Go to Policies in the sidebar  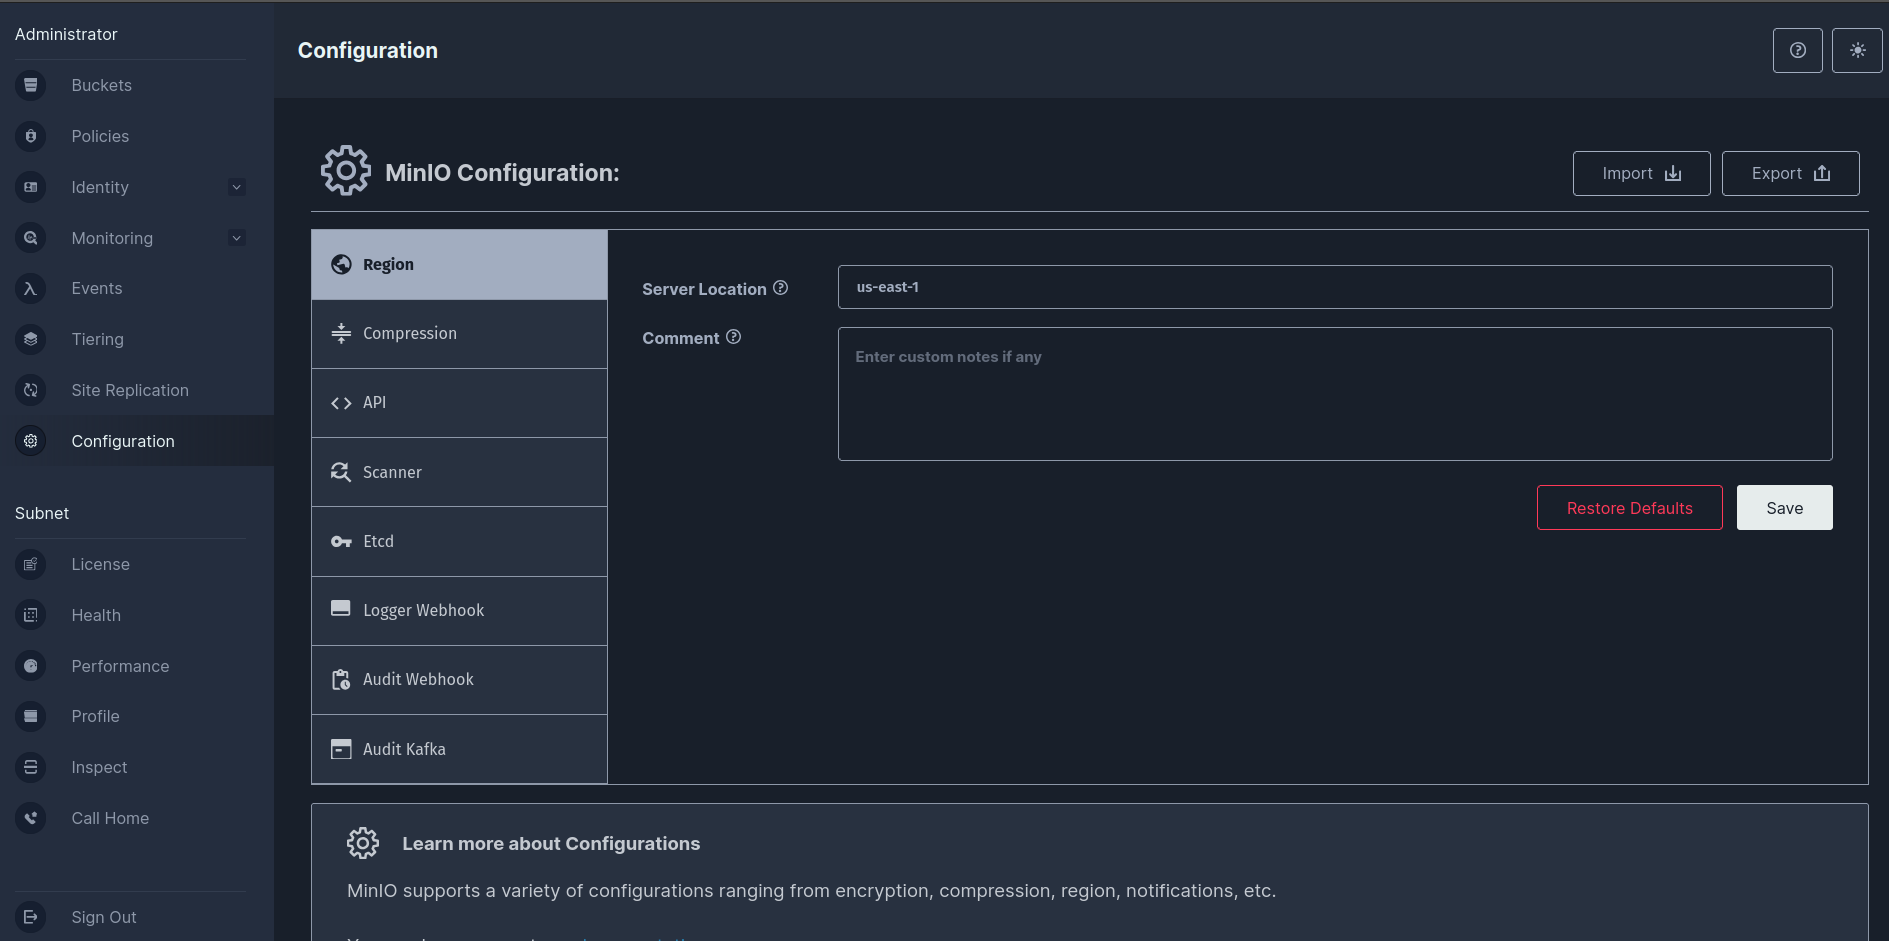point(100,136)
